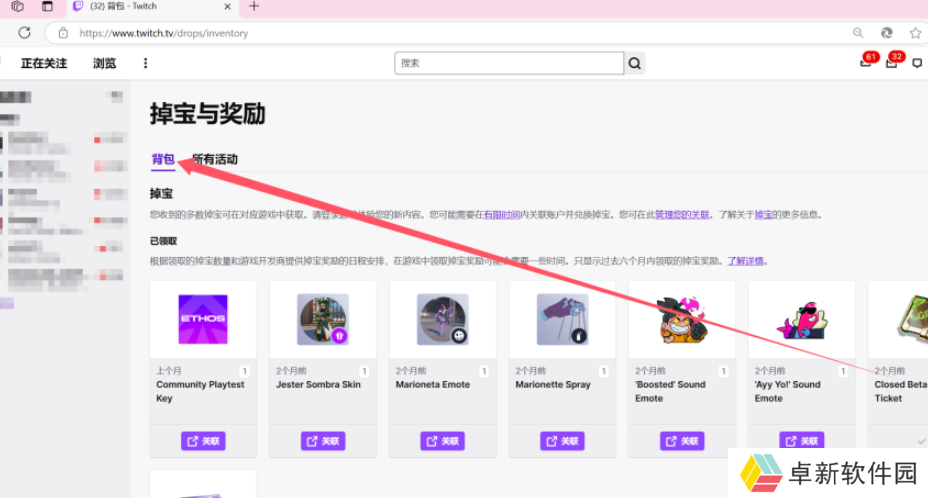
Task: Click the Closed Beta Ticket title
Action: 900,391
